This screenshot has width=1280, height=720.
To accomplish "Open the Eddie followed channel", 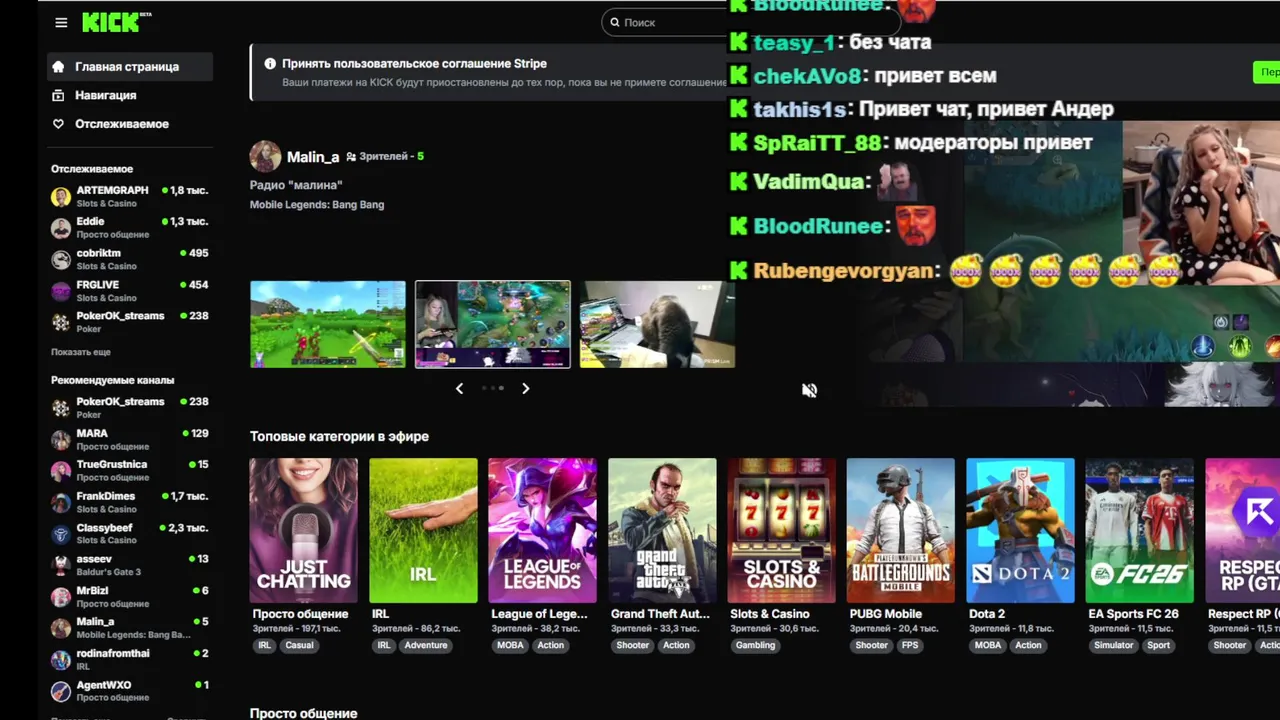I will [130, 227].
